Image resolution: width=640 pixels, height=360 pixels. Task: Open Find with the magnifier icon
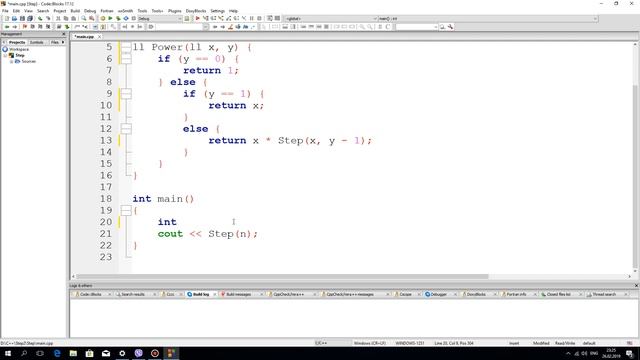pyautogui.click(x=84, y=18)
